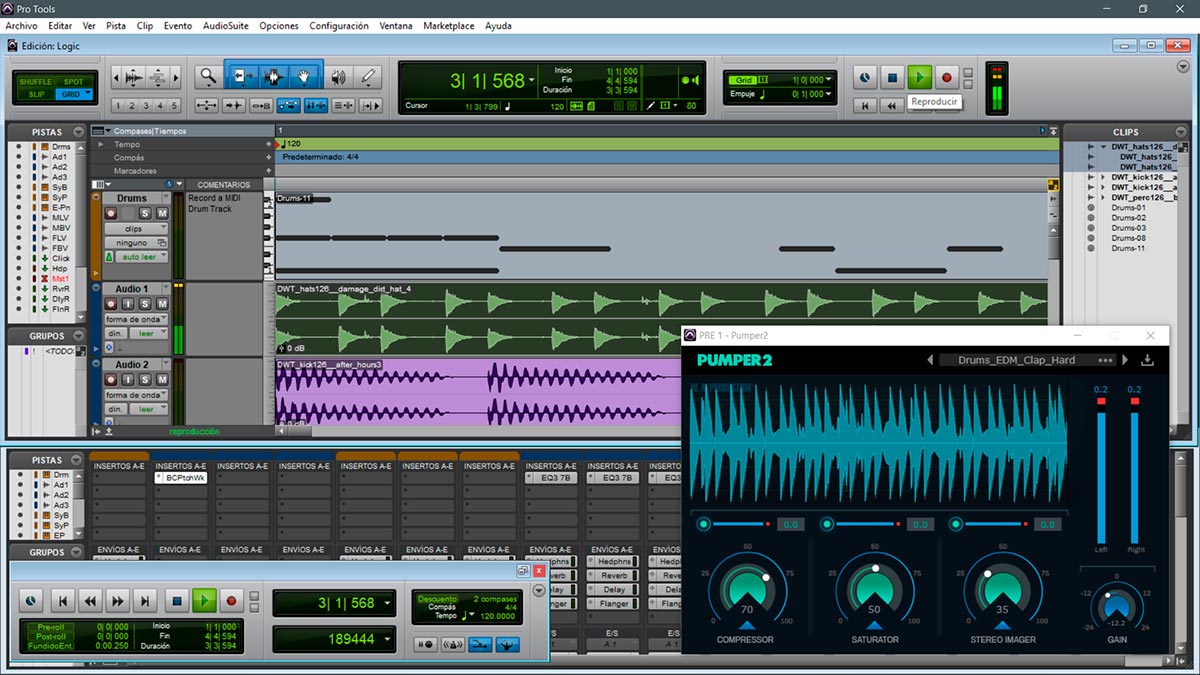Viewport: 1200px width, 675px height.
Task: Click Play in the floating Transport window
Action: click(204, 601)
